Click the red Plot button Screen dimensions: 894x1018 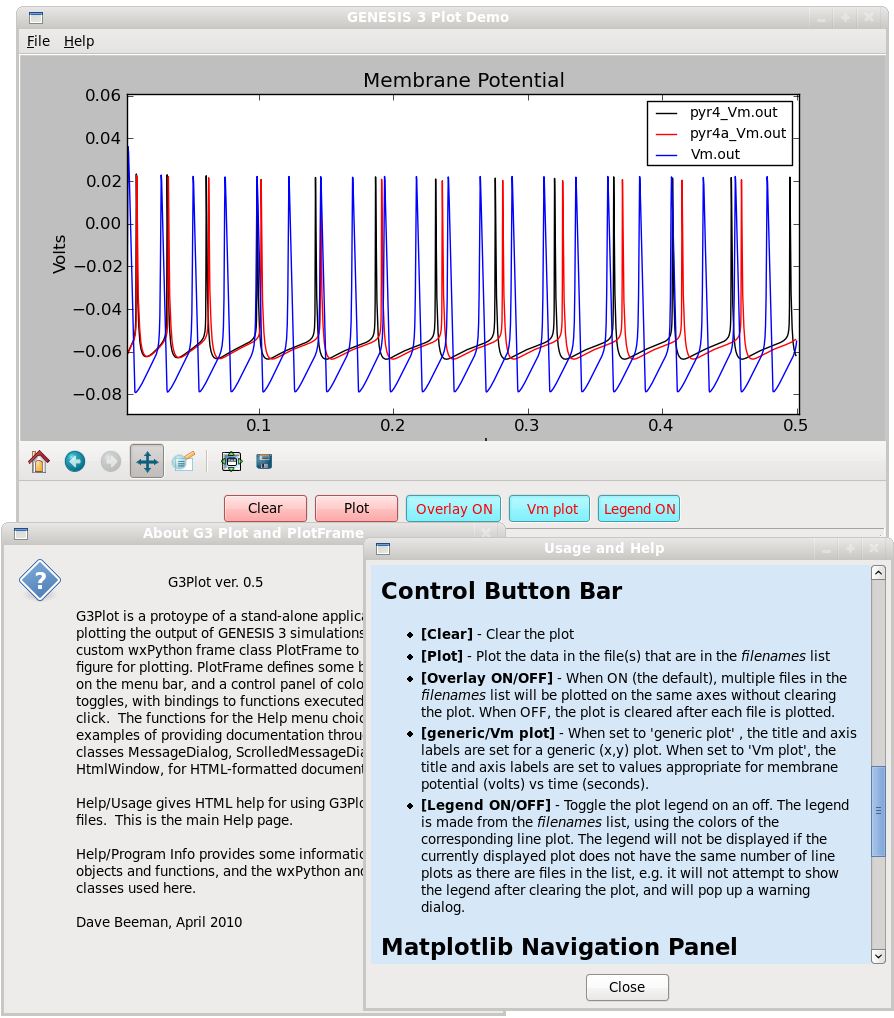point(356,508)
